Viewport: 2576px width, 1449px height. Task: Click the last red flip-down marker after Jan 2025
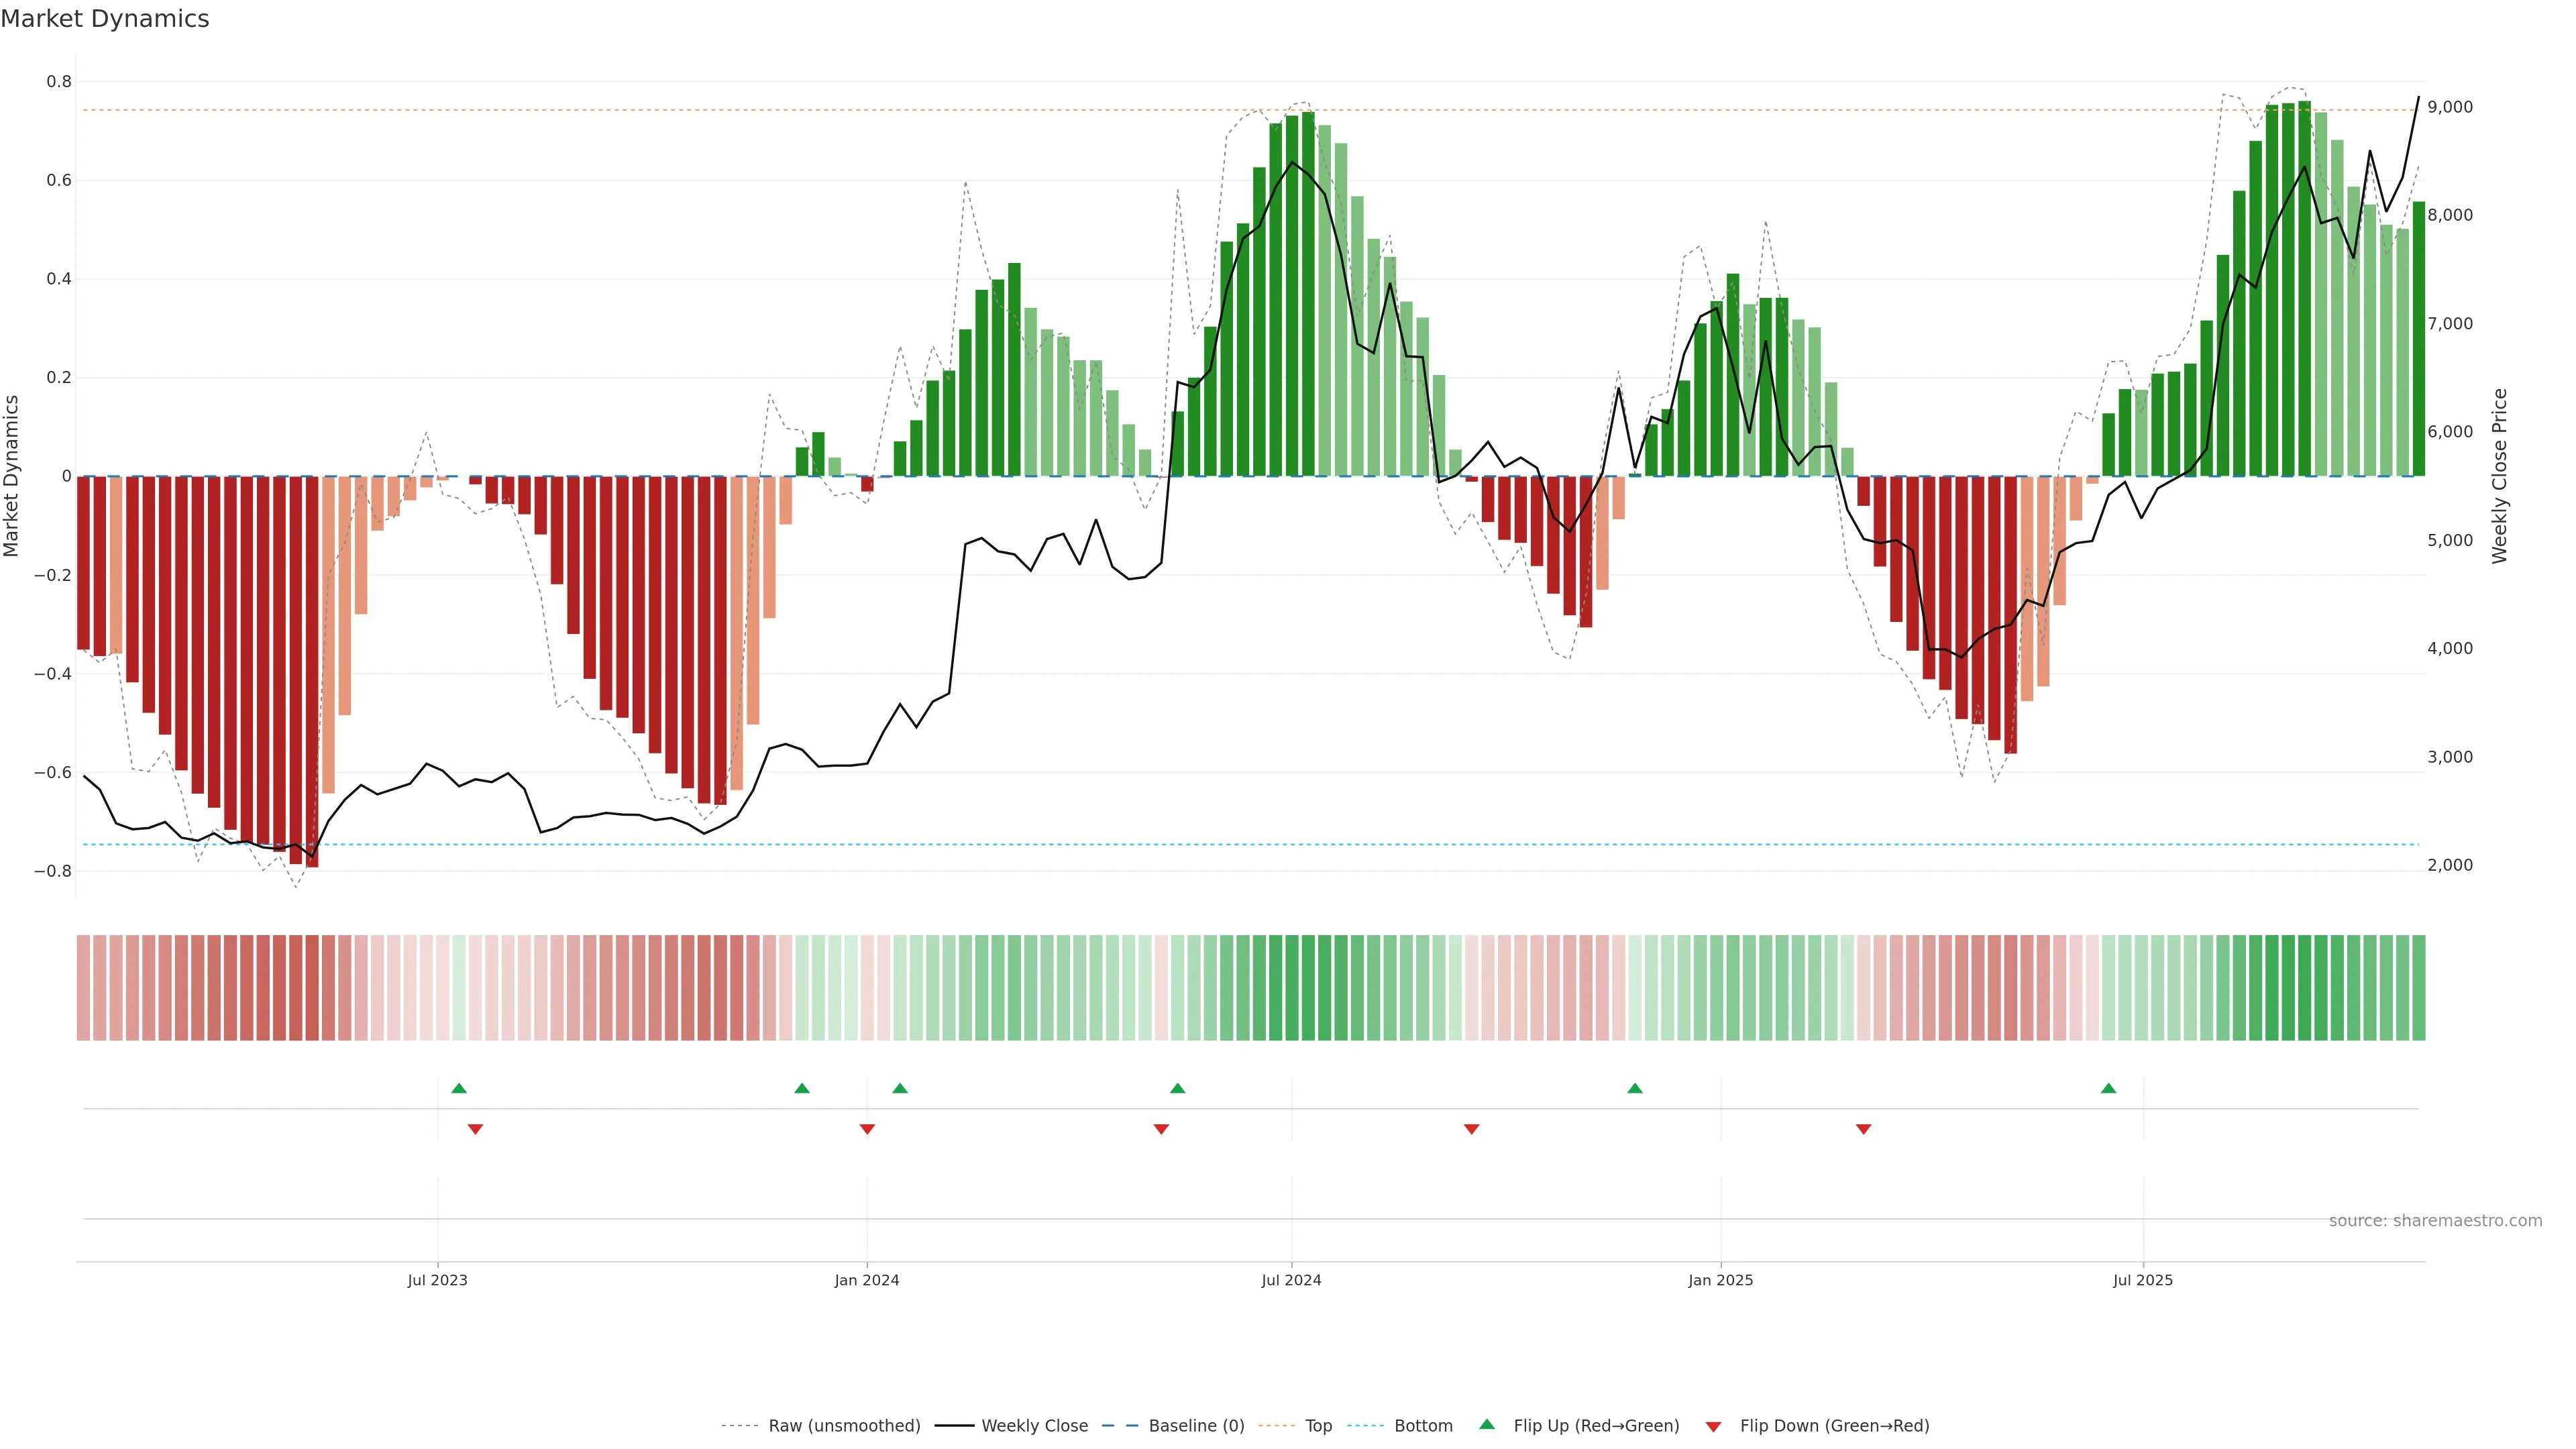(x=1863, y=1129)
